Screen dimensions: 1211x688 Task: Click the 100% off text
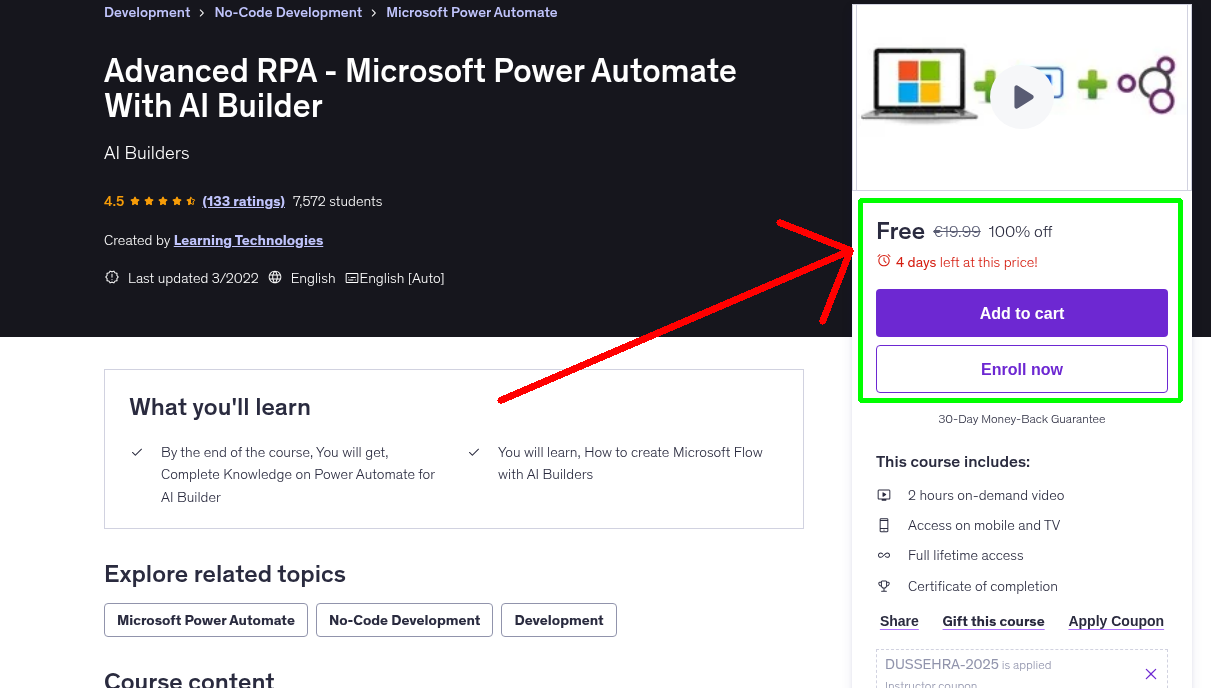pyautogui.click(x=1020, y=232)
